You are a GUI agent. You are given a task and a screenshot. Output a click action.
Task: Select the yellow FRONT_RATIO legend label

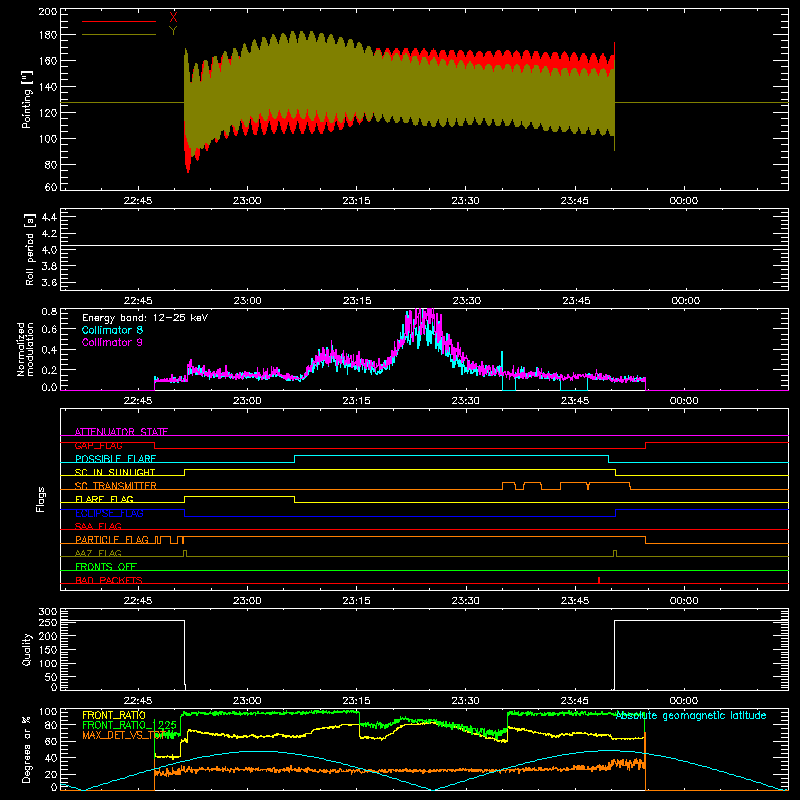(114, 715)
